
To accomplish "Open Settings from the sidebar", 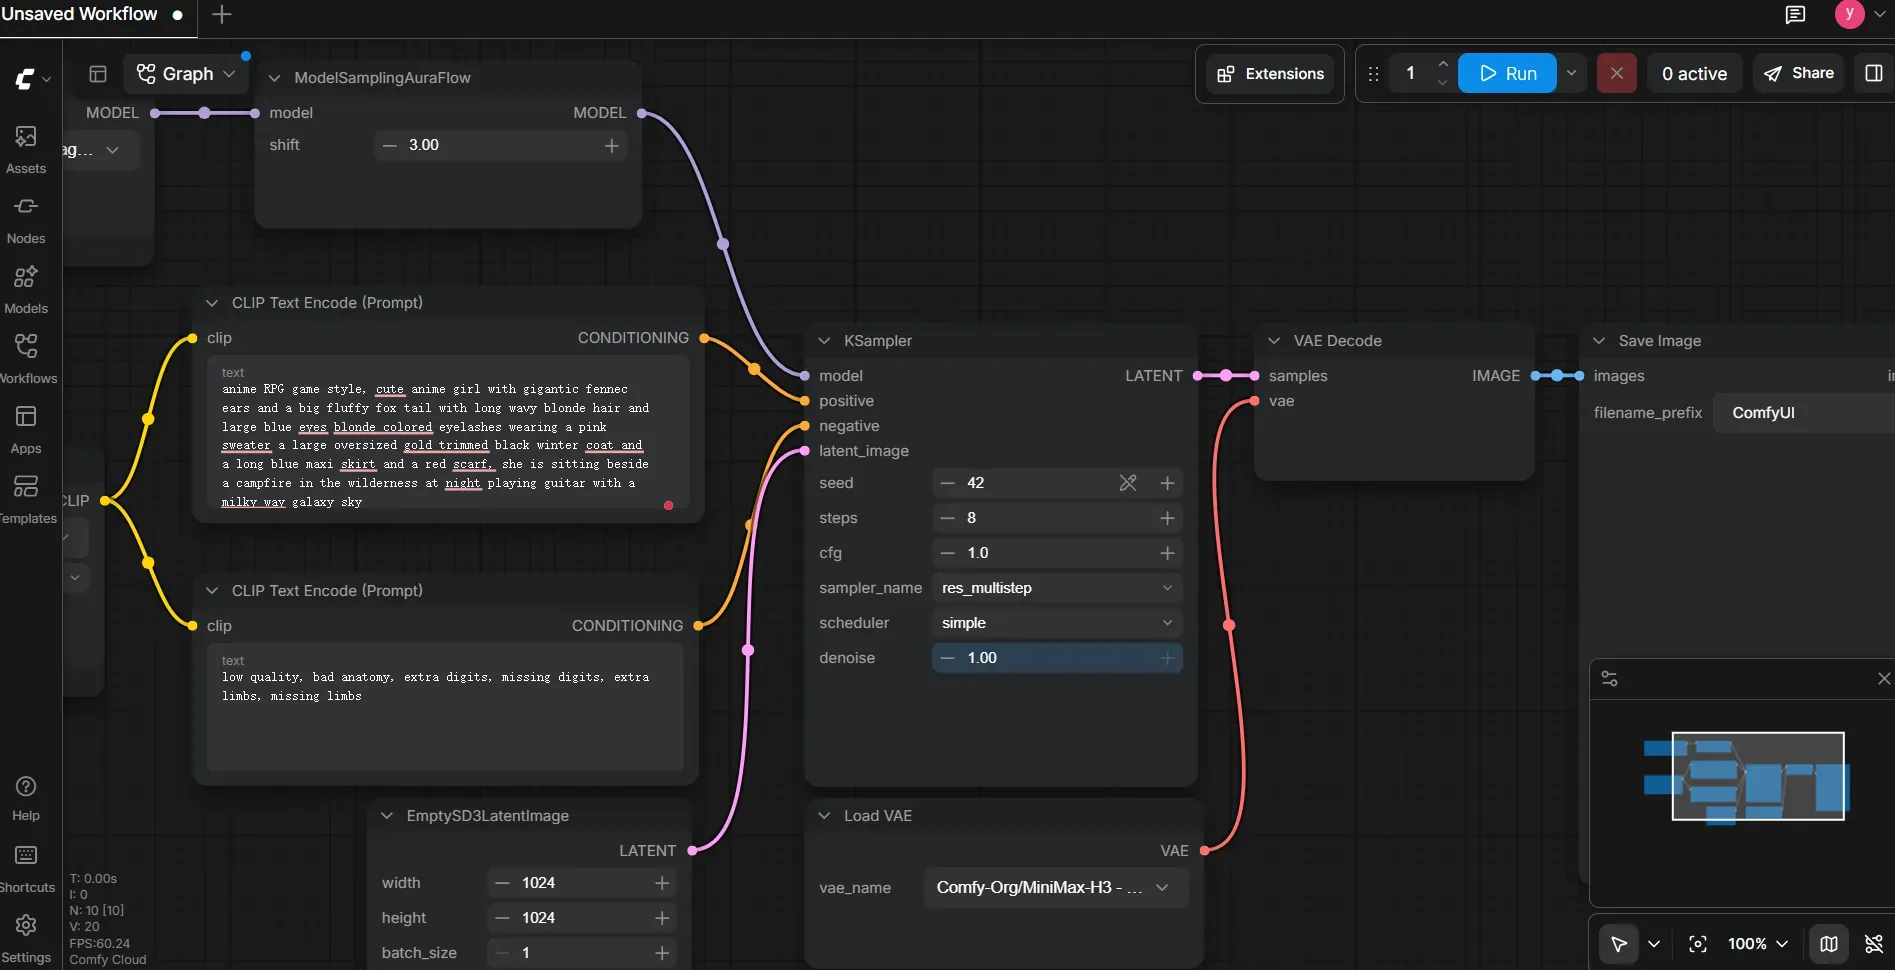I will (26, 939).
